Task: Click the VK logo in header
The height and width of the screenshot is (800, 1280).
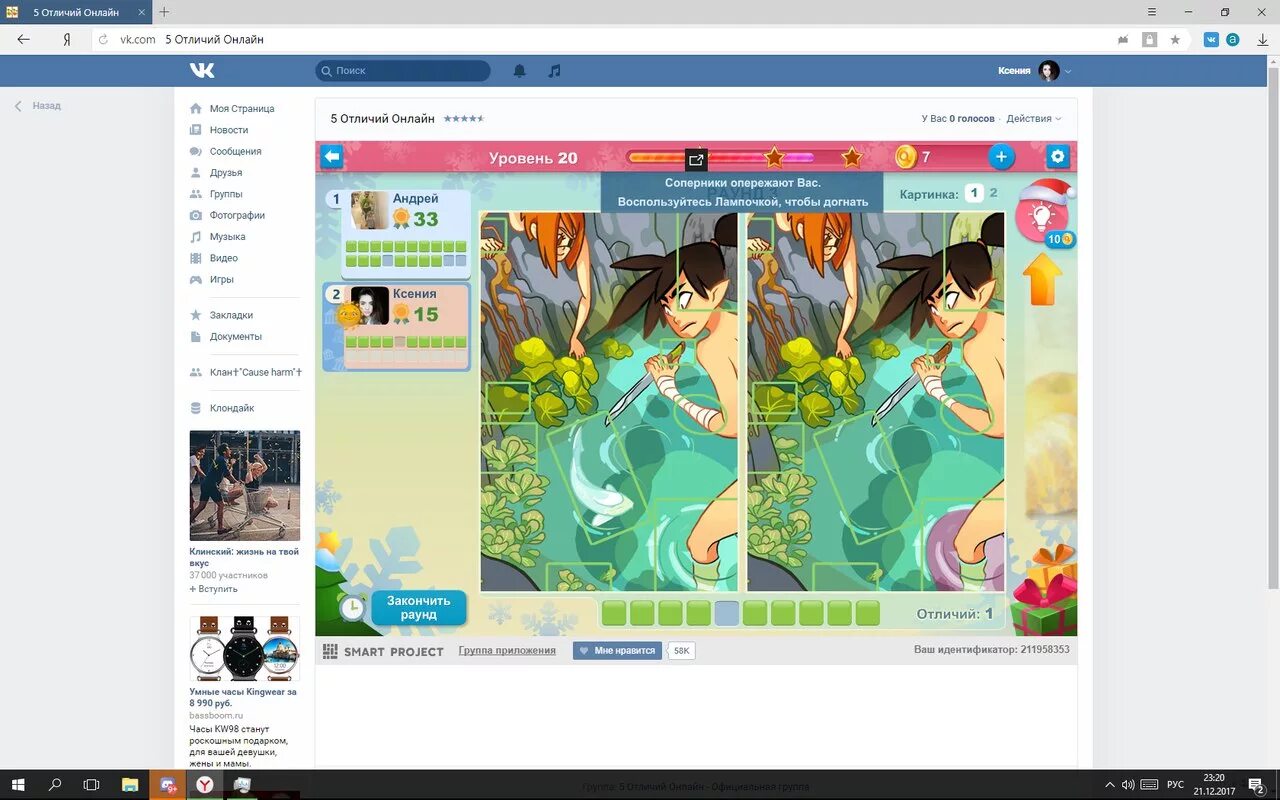Action: (202, 70)
